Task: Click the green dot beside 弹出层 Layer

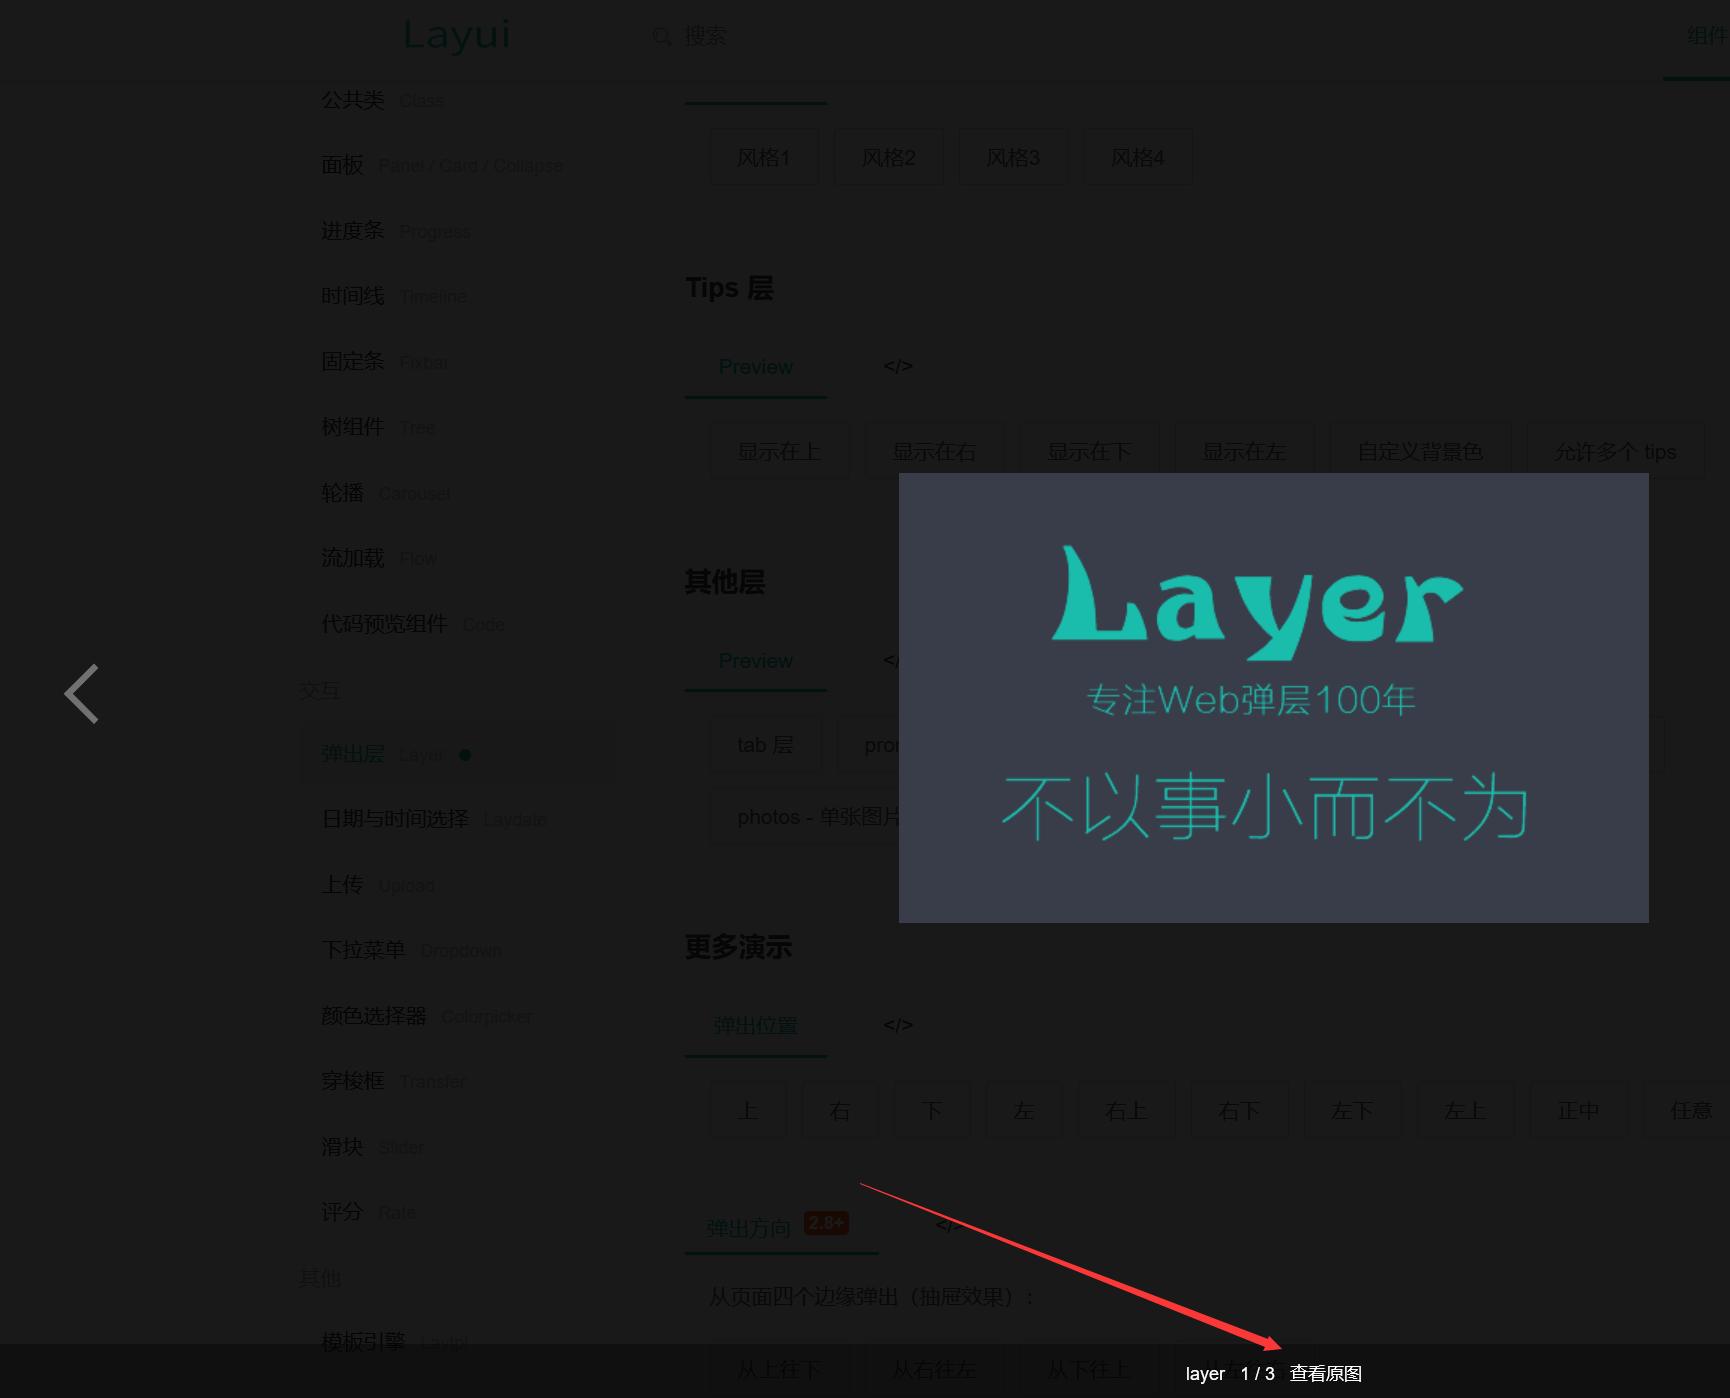Action: [465, 756]
